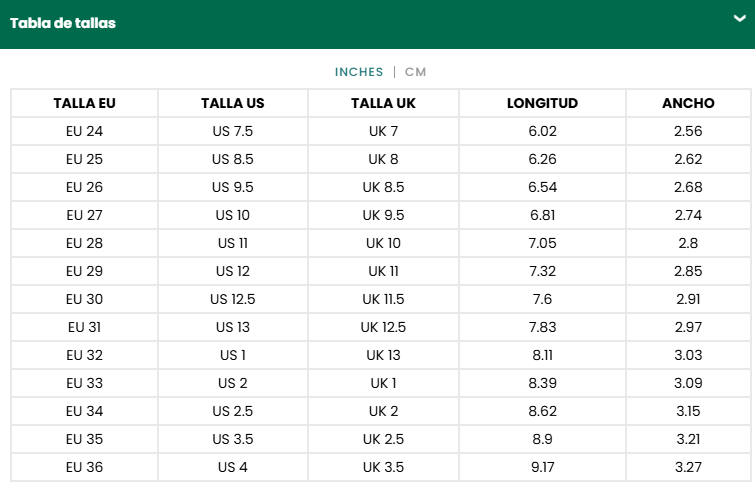This screenshot has height=487, width=755.
Task: Select the EU 36 size cell
Action: pyautogui.click(x=85, y=467)
